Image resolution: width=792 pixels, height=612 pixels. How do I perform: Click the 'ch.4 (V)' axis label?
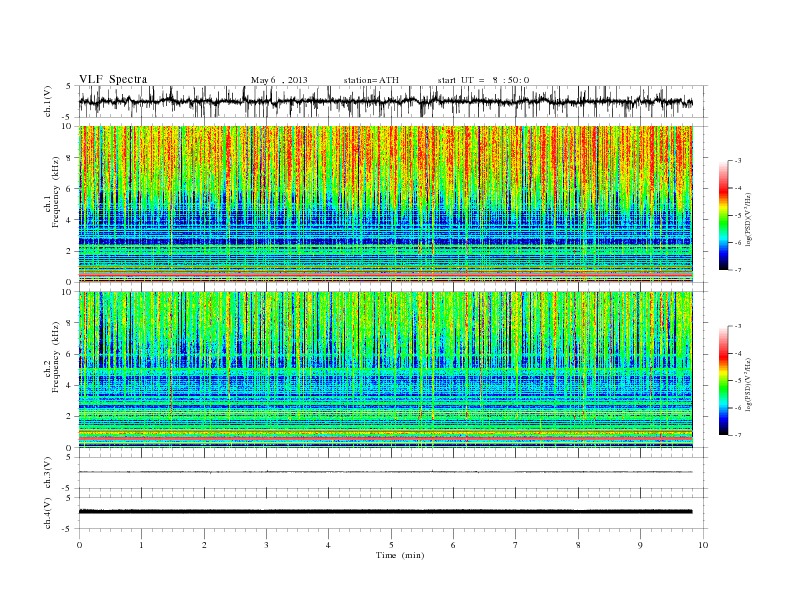(x=48, y=513)
